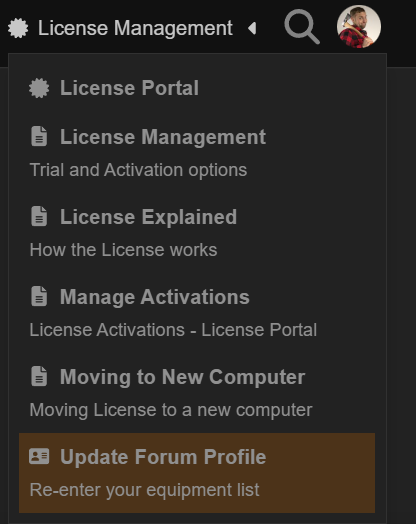This screenshot has height=524, width=416.
Task: Select the highlighted Update Forum Profile item
Action: [x=197, y=473]
